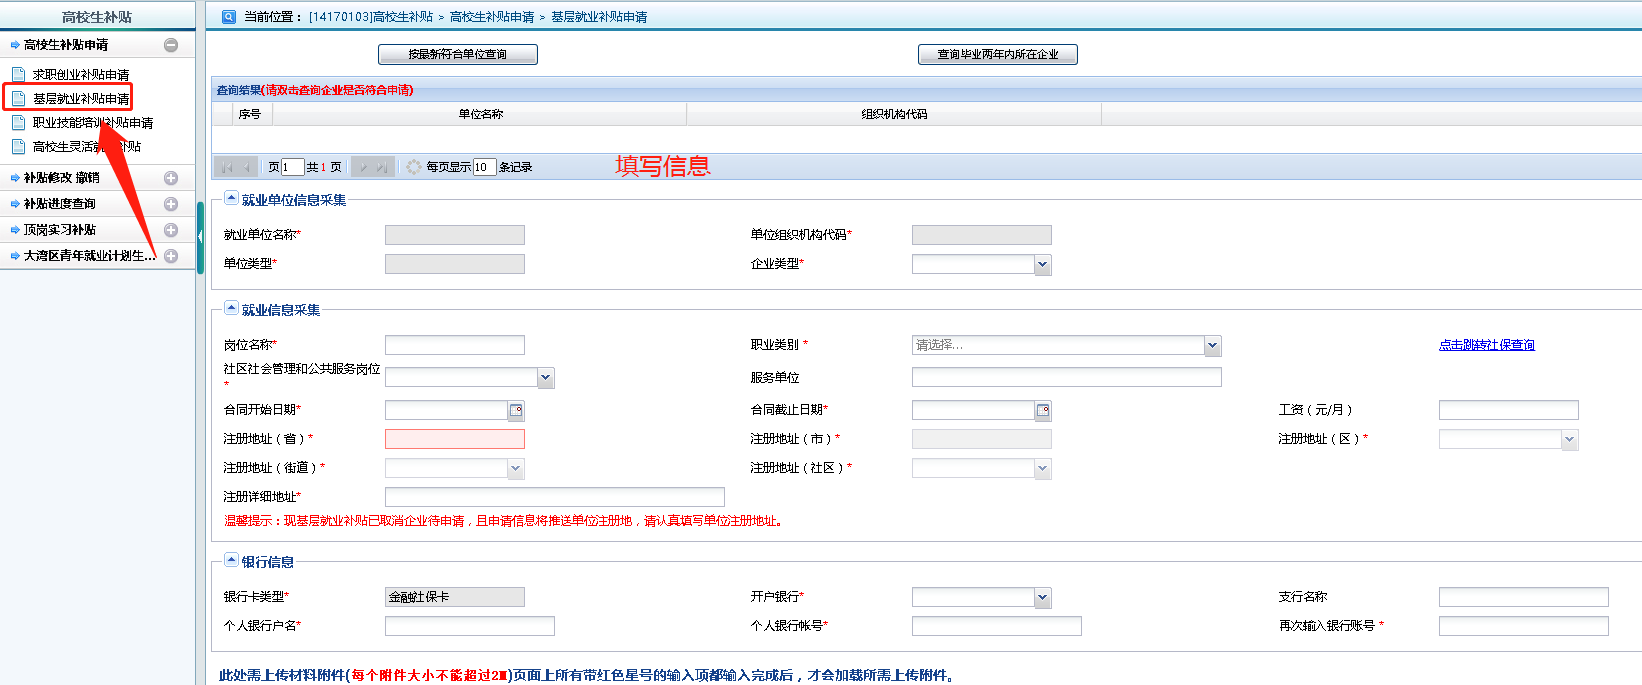
Task: Expand the 补贴进度查询 section plus icon
Action: [171, 204]
